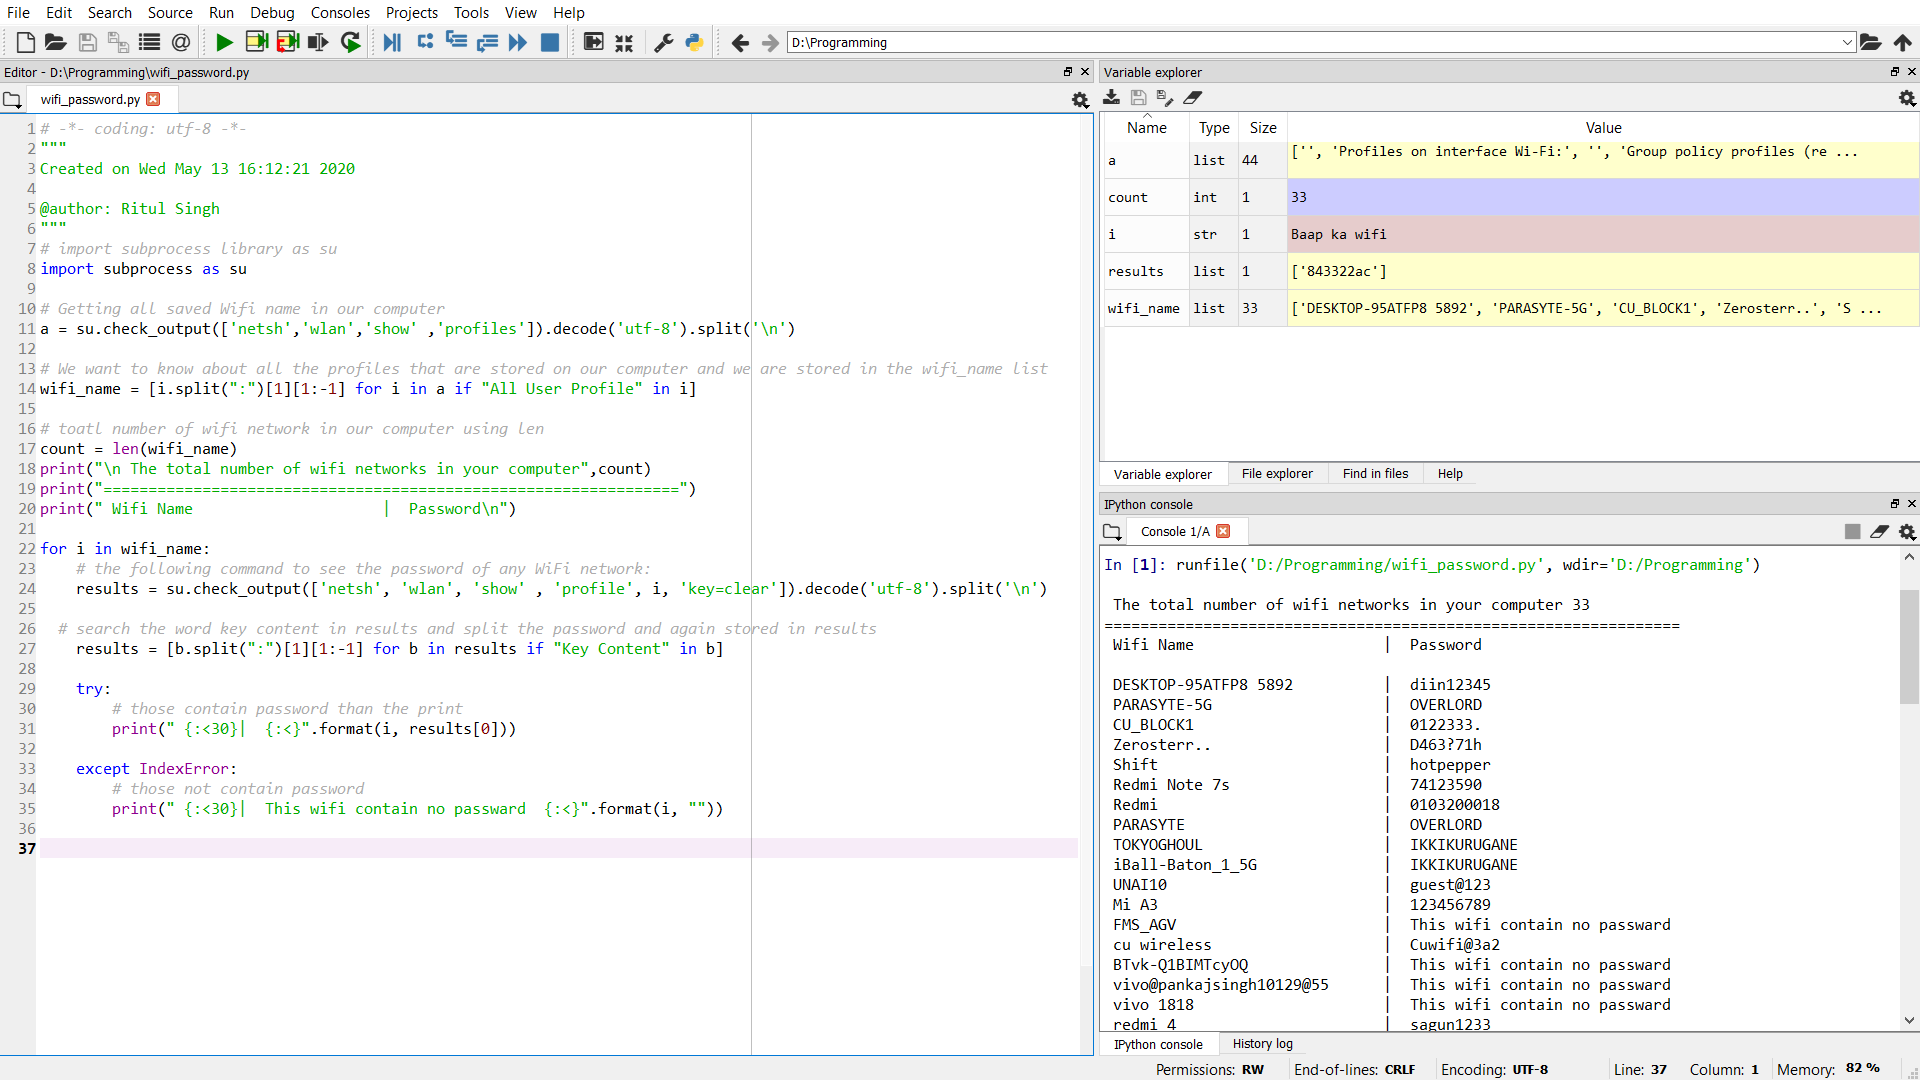The image size is (1920, 1080).
Task: Stop debugging with blue square icon
Action: point(550,42)
